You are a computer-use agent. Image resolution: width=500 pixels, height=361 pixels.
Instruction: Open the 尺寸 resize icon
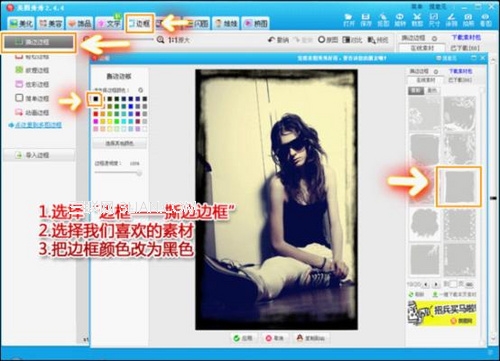tap(434, 20)
